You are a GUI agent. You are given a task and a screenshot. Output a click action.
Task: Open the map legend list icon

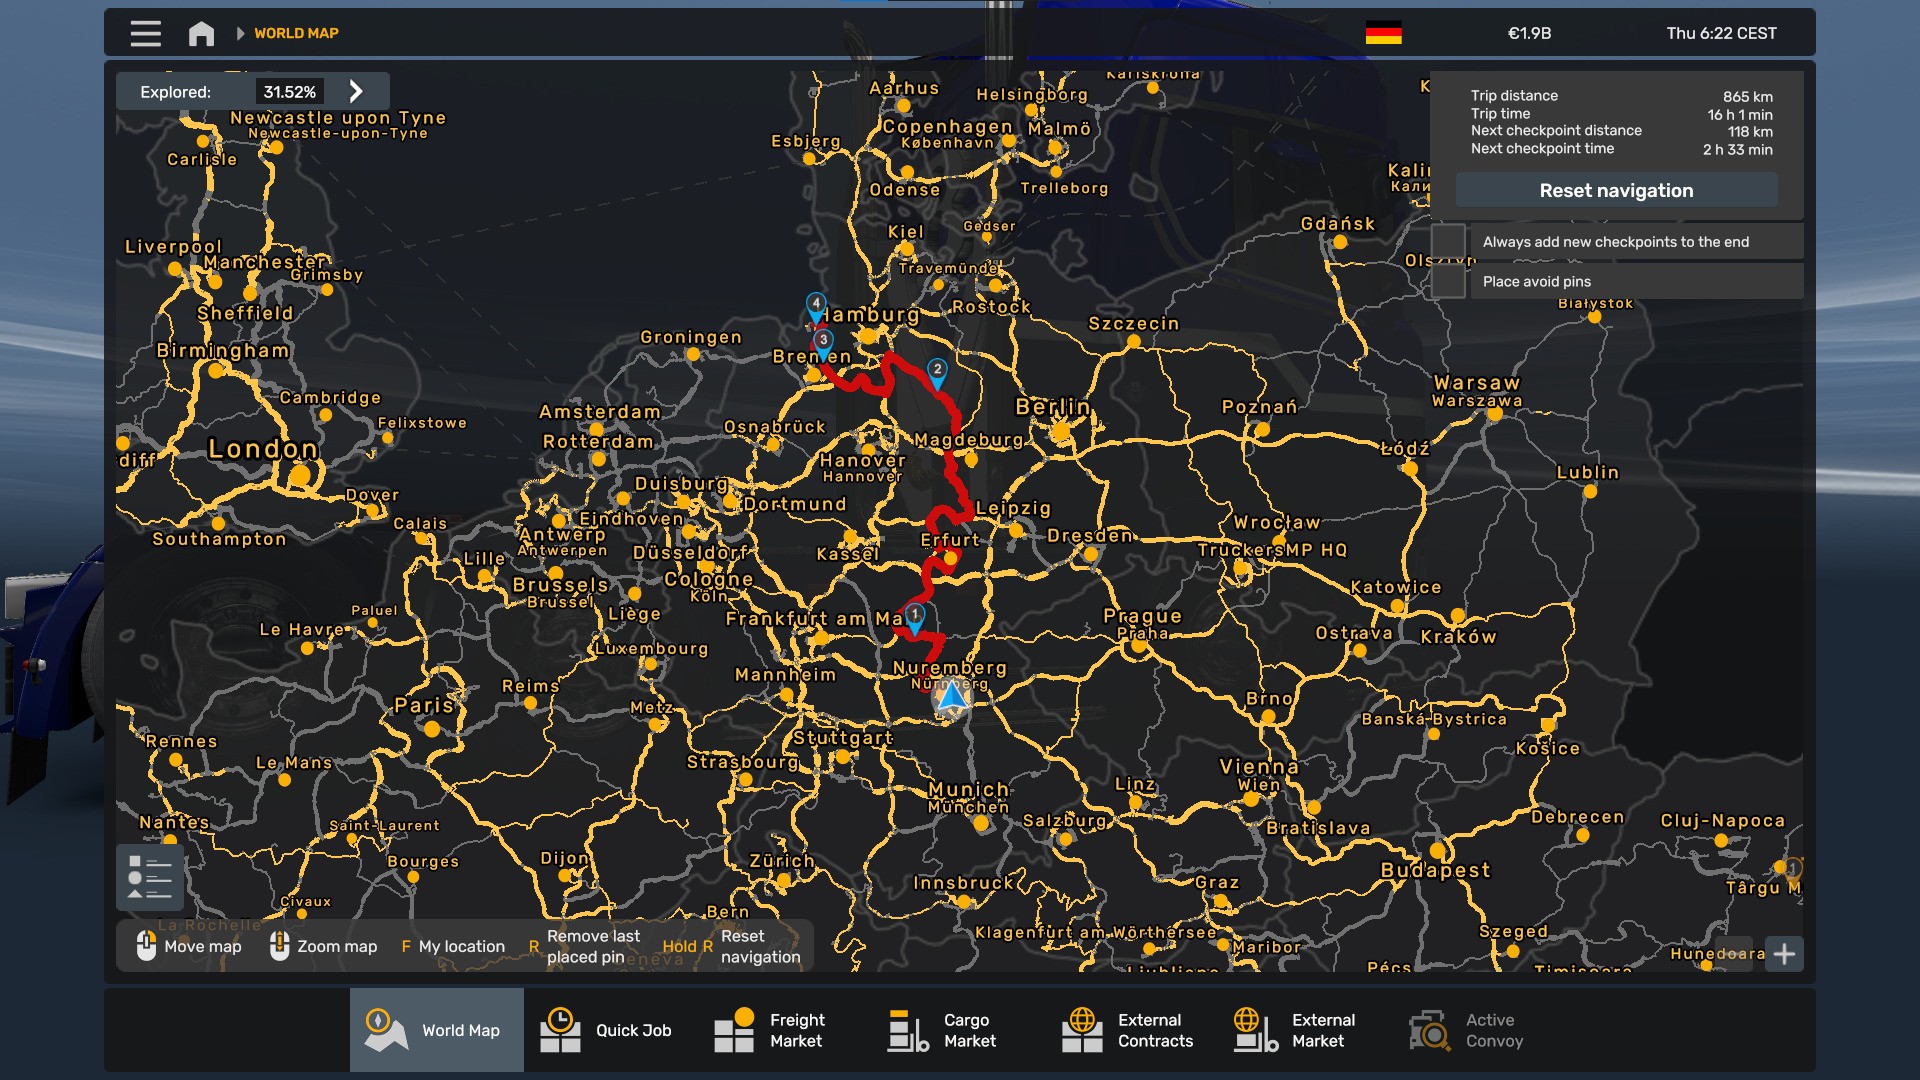coord(150,877)
